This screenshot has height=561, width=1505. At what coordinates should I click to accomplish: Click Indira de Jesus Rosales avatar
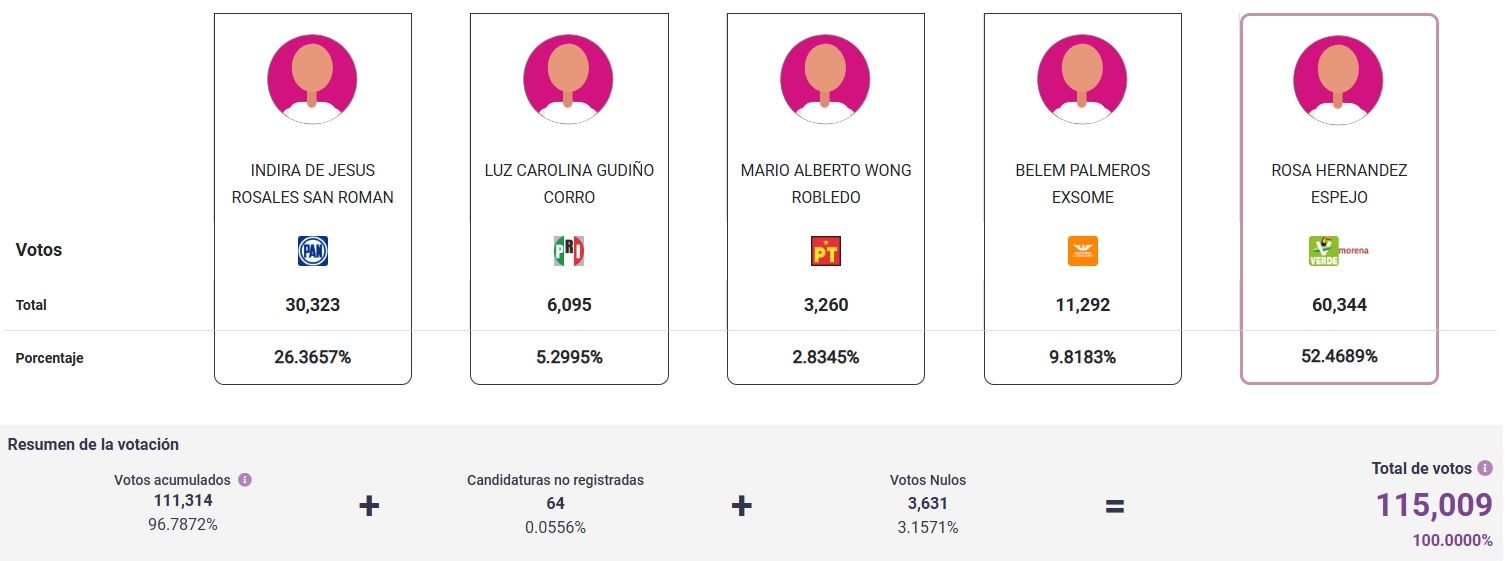pos(312,79)
